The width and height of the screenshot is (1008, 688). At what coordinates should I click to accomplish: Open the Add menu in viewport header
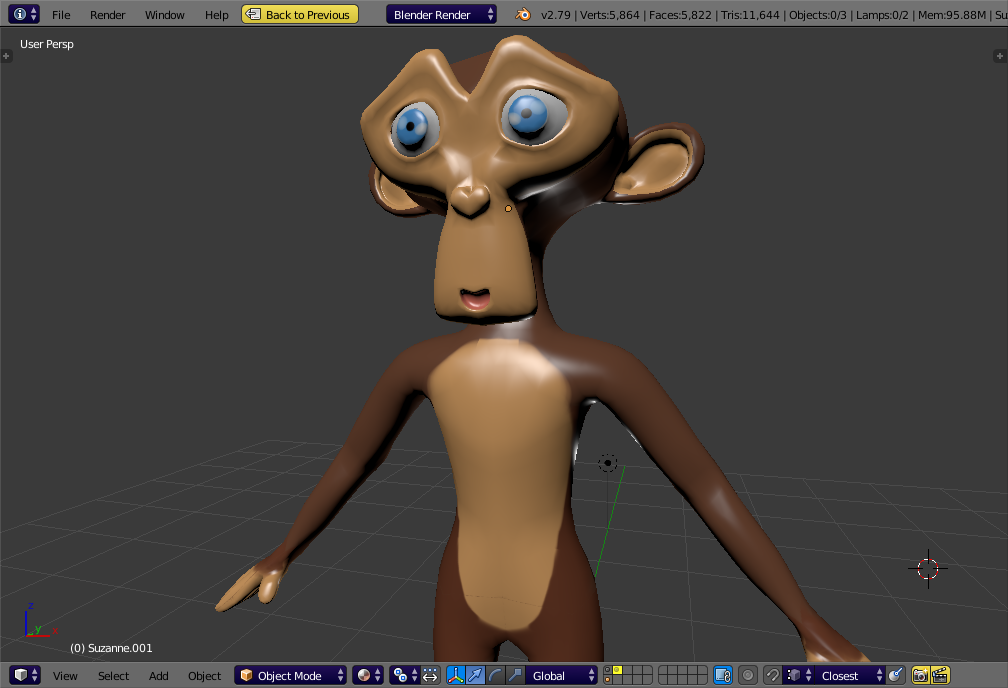click(x=159, y=676)
